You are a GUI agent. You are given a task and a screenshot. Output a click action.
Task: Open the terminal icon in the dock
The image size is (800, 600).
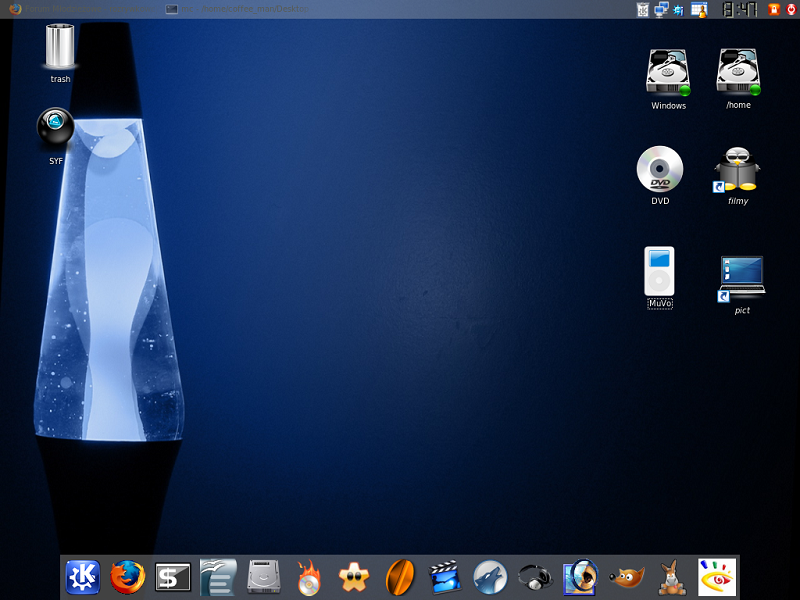click(x=173, y=577)
